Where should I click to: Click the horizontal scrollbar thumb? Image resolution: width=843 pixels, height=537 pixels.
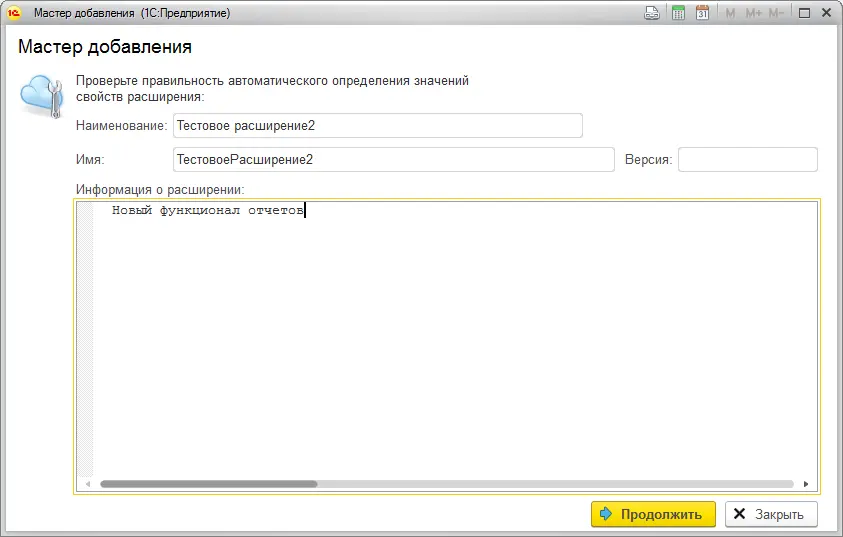(x=209, y=484)
